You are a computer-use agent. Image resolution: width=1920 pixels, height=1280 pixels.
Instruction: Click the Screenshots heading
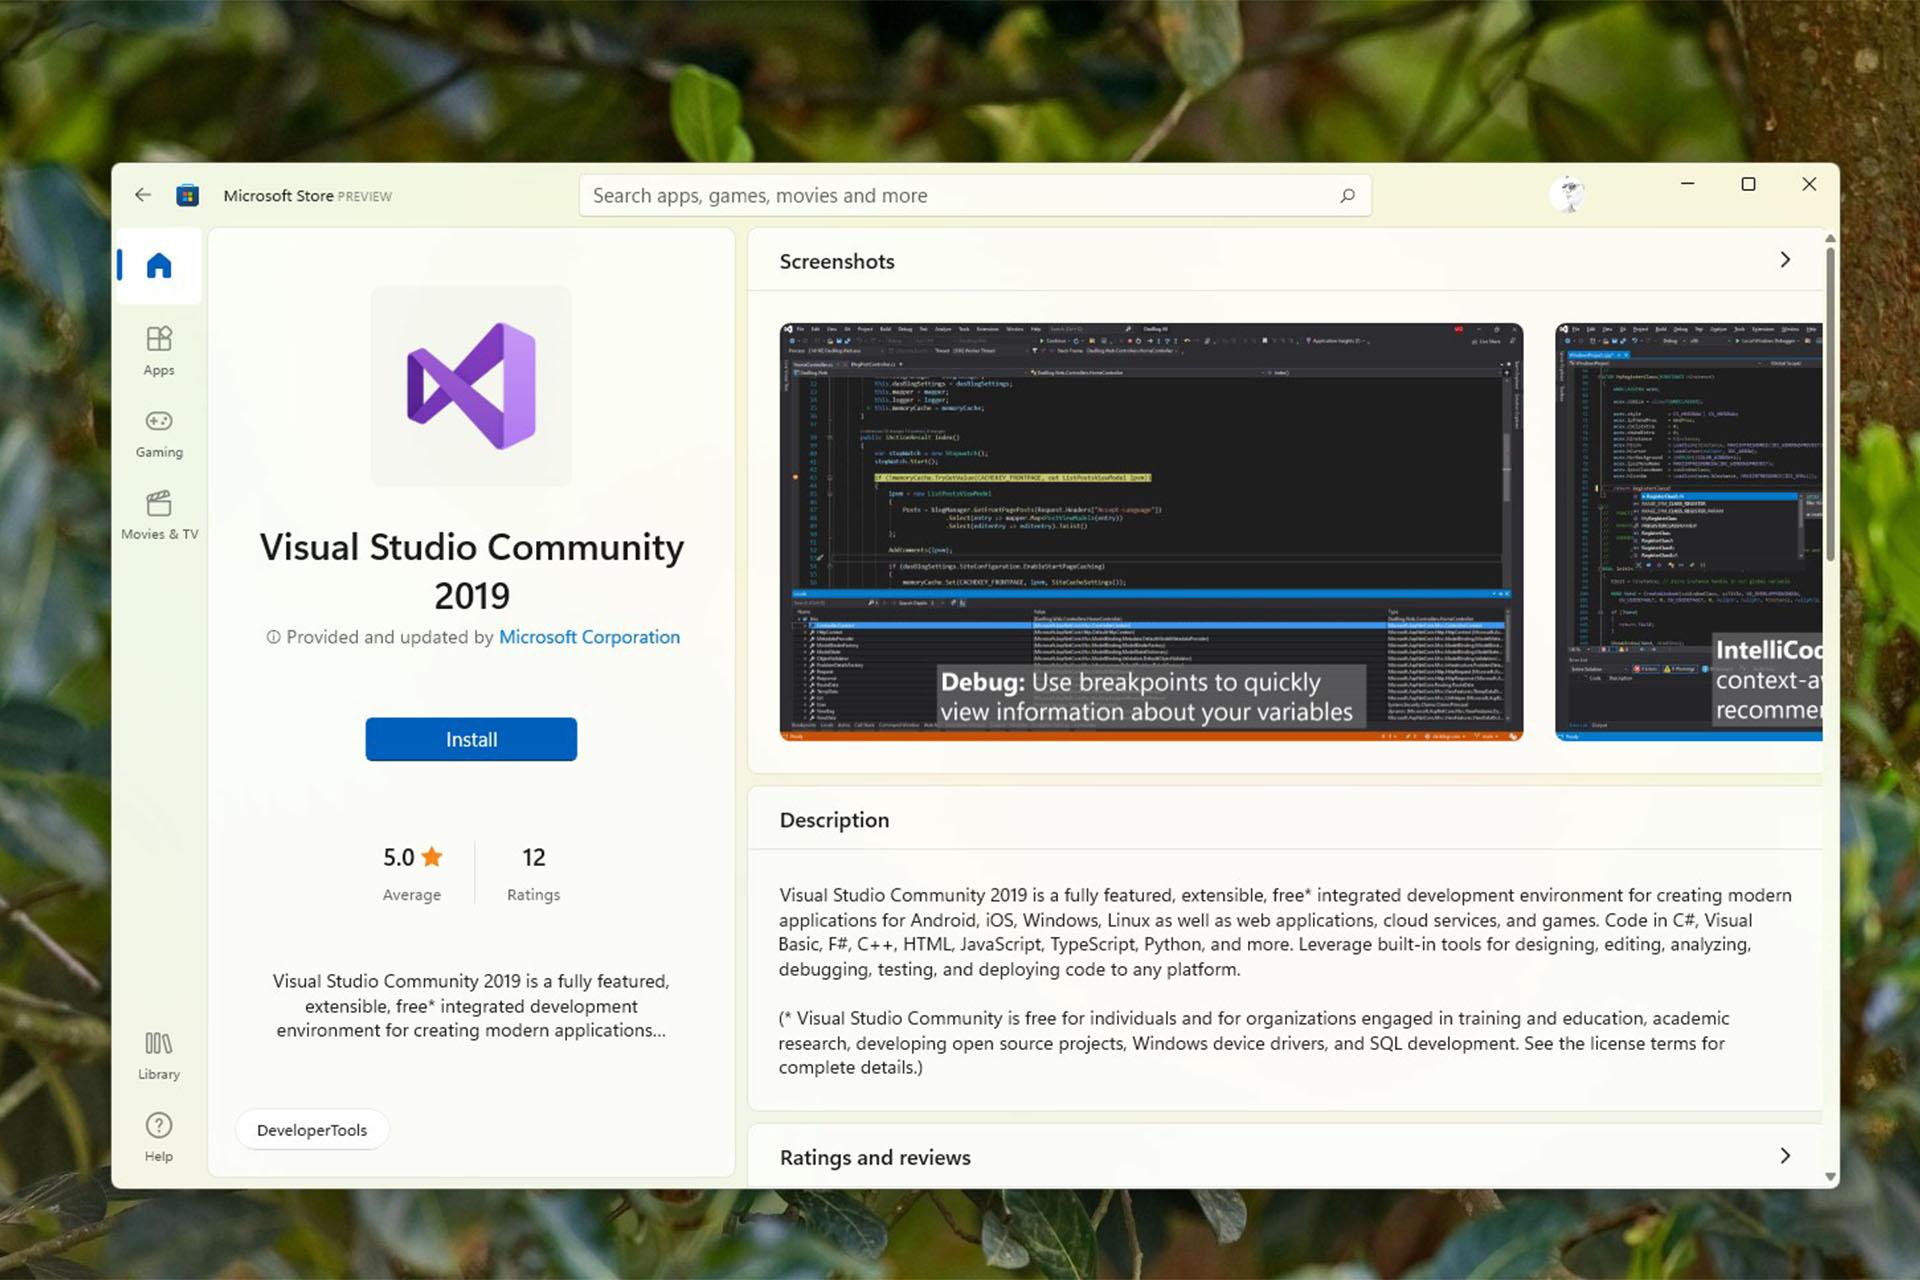tap(837, 261)
